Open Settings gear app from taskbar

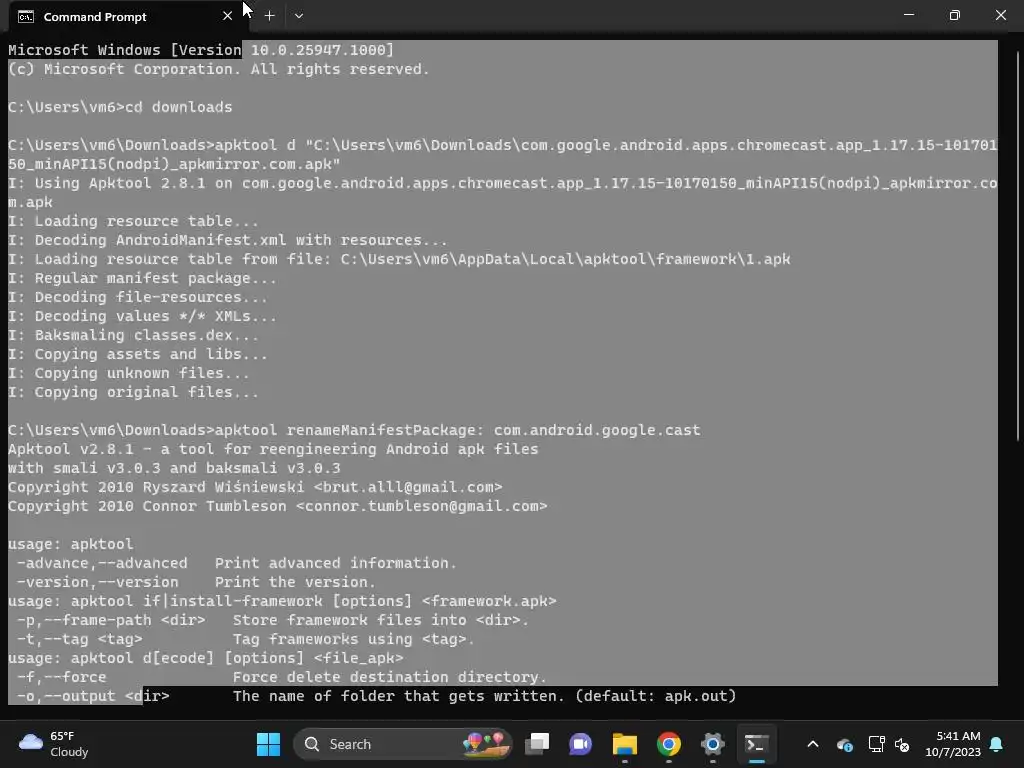pos(712,744)
